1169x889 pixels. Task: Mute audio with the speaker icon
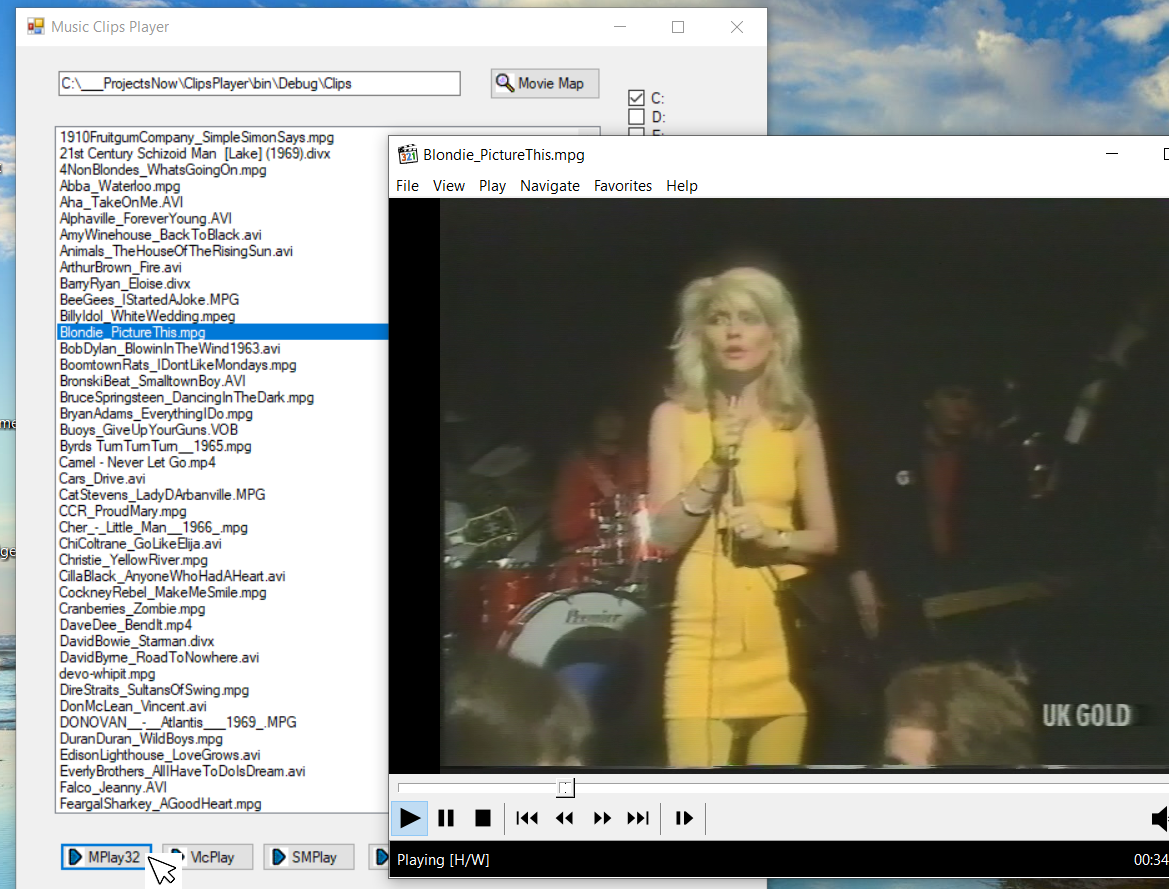pos(1159,818)
